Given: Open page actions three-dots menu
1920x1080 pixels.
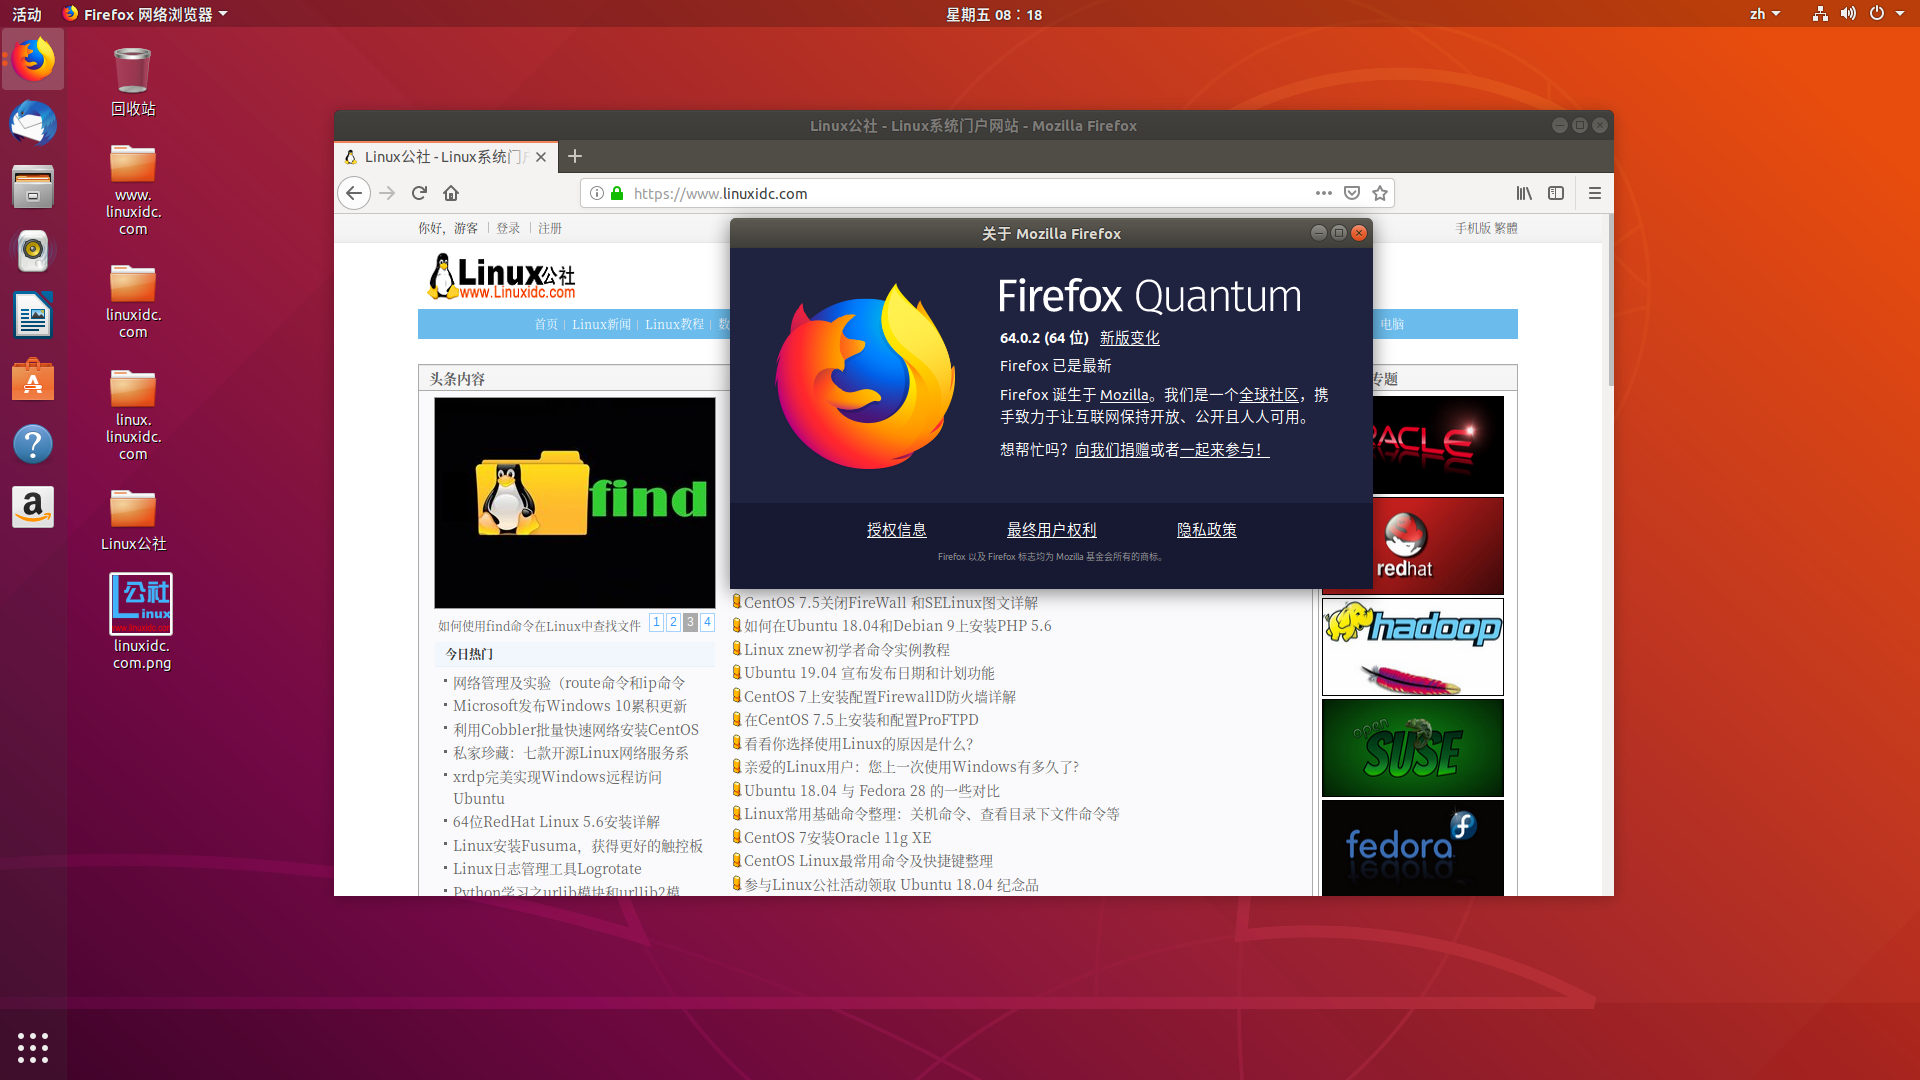Looking at the screenshot, I should coord(1324,193).
